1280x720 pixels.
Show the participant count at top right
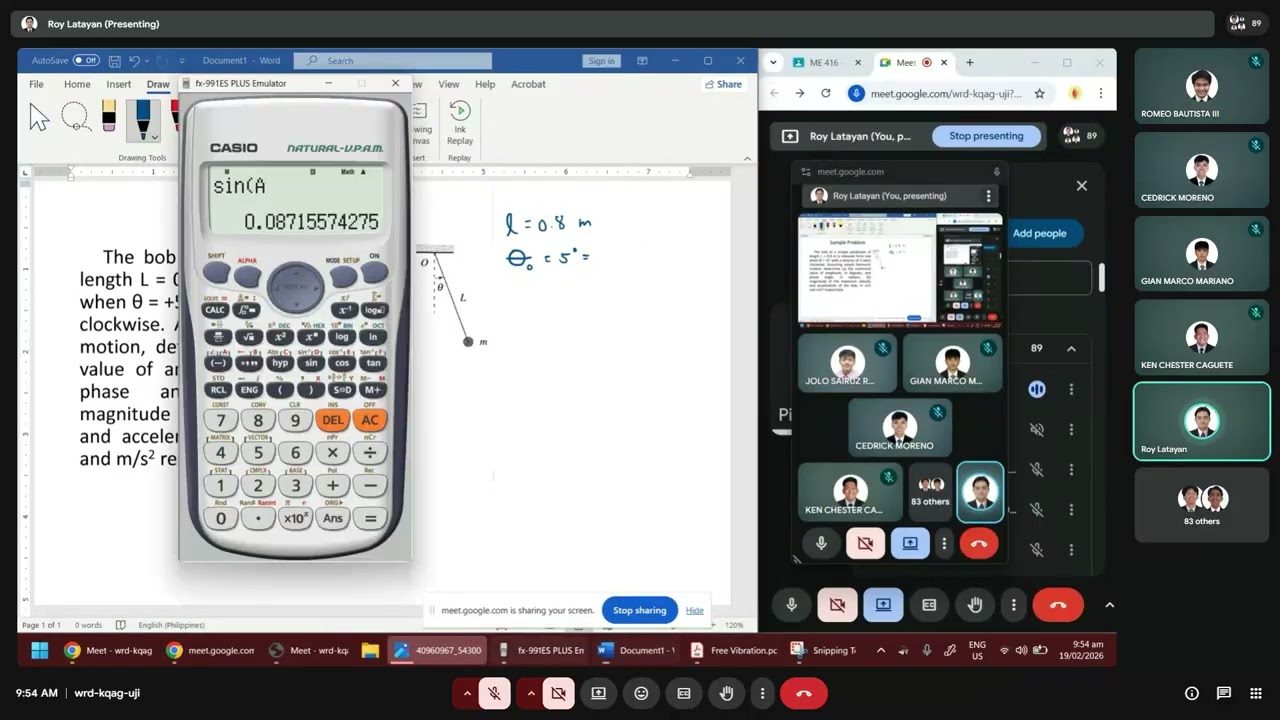pos(1244,23)
